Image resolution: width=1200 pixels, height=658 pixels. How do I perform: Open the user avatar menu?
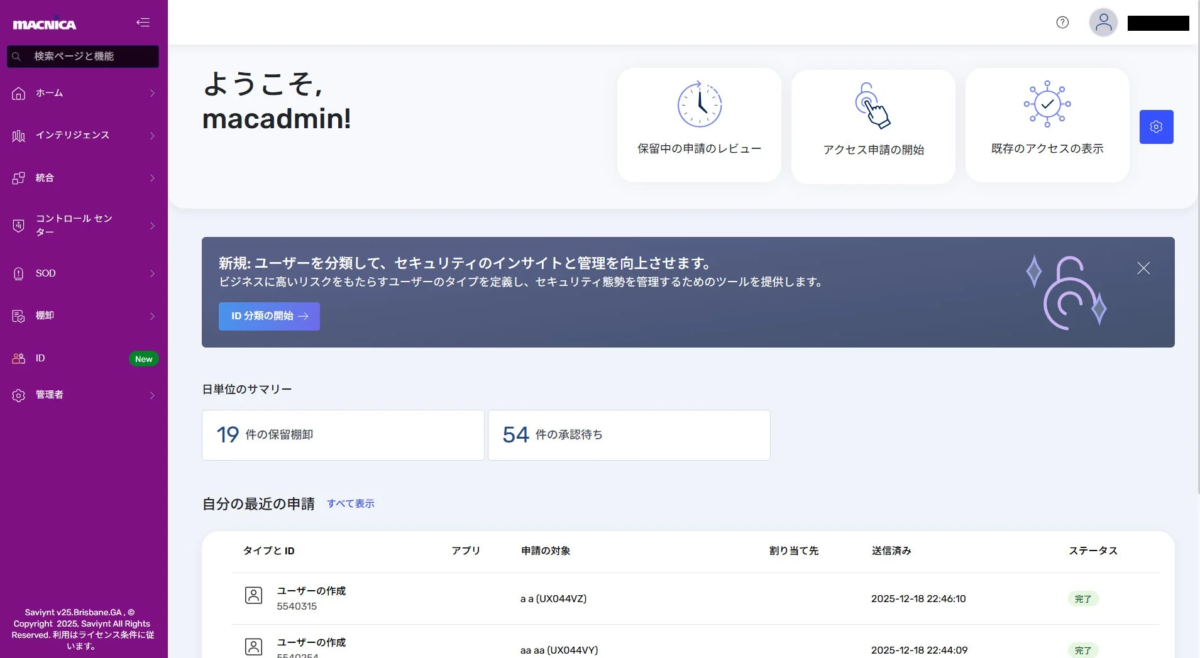pos(1103,22)
